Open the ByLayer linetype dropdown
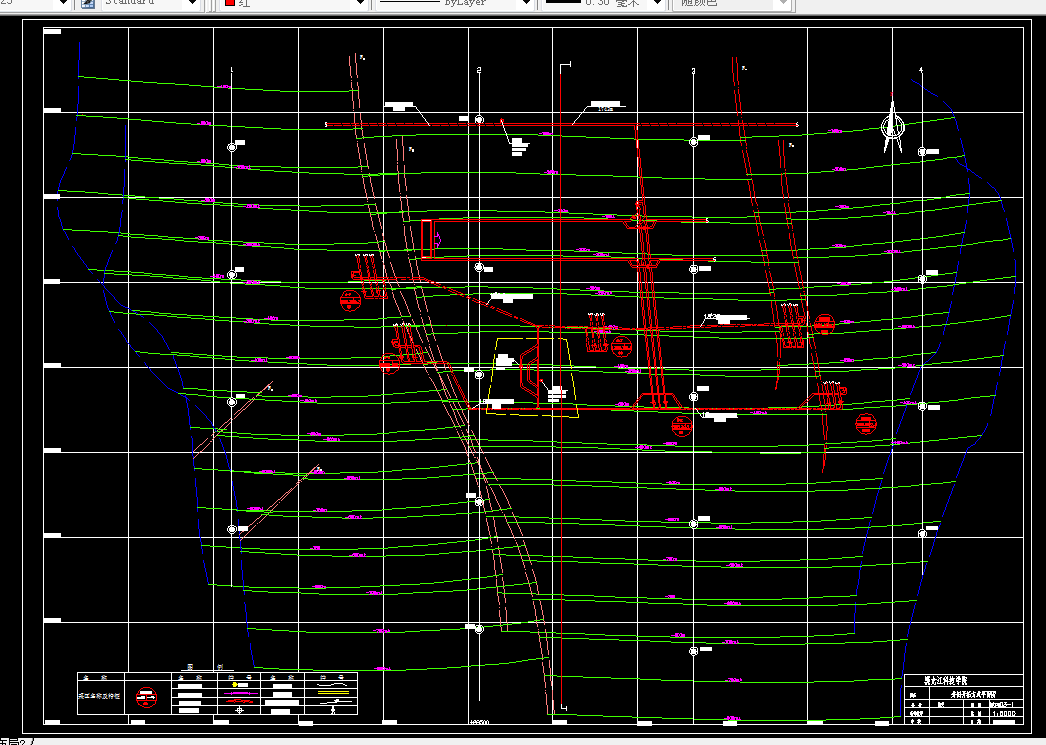The height and width of the screenshot is (745, 1046). 454,3
